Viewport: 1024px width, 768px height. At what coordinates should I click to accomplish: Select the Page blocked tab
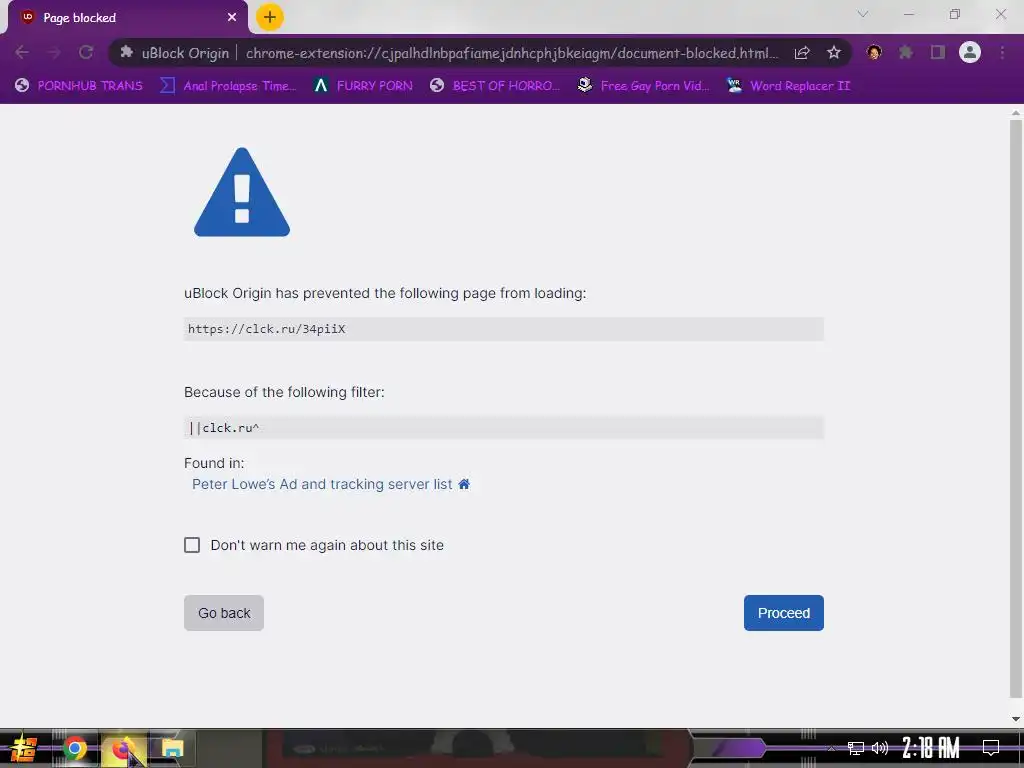[x=127, y=18]
